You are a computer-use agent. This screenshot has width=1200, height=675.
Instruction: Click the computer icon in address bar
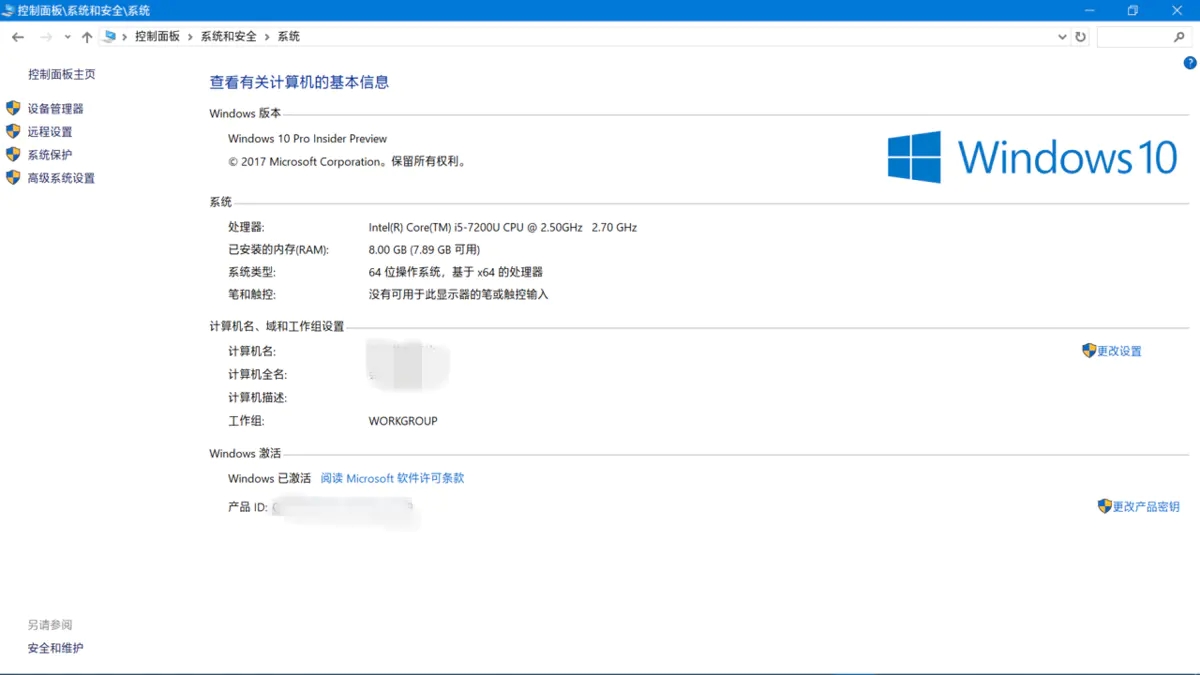pyautogui.click(x=109, y=37)
